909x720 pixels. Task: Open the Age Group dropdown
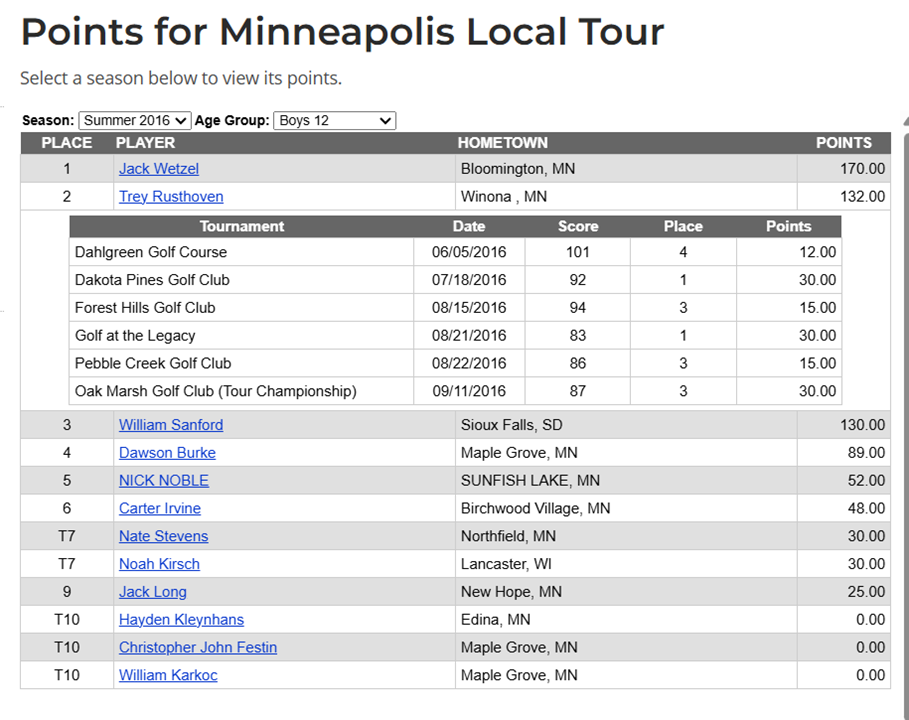334,121
